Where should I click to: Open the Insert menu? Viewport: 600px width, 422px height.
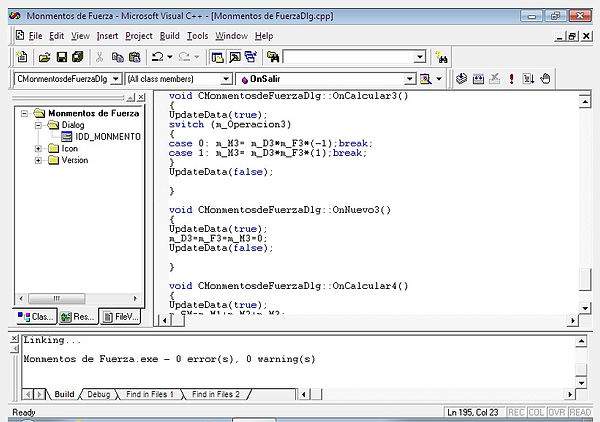point(108,36)
